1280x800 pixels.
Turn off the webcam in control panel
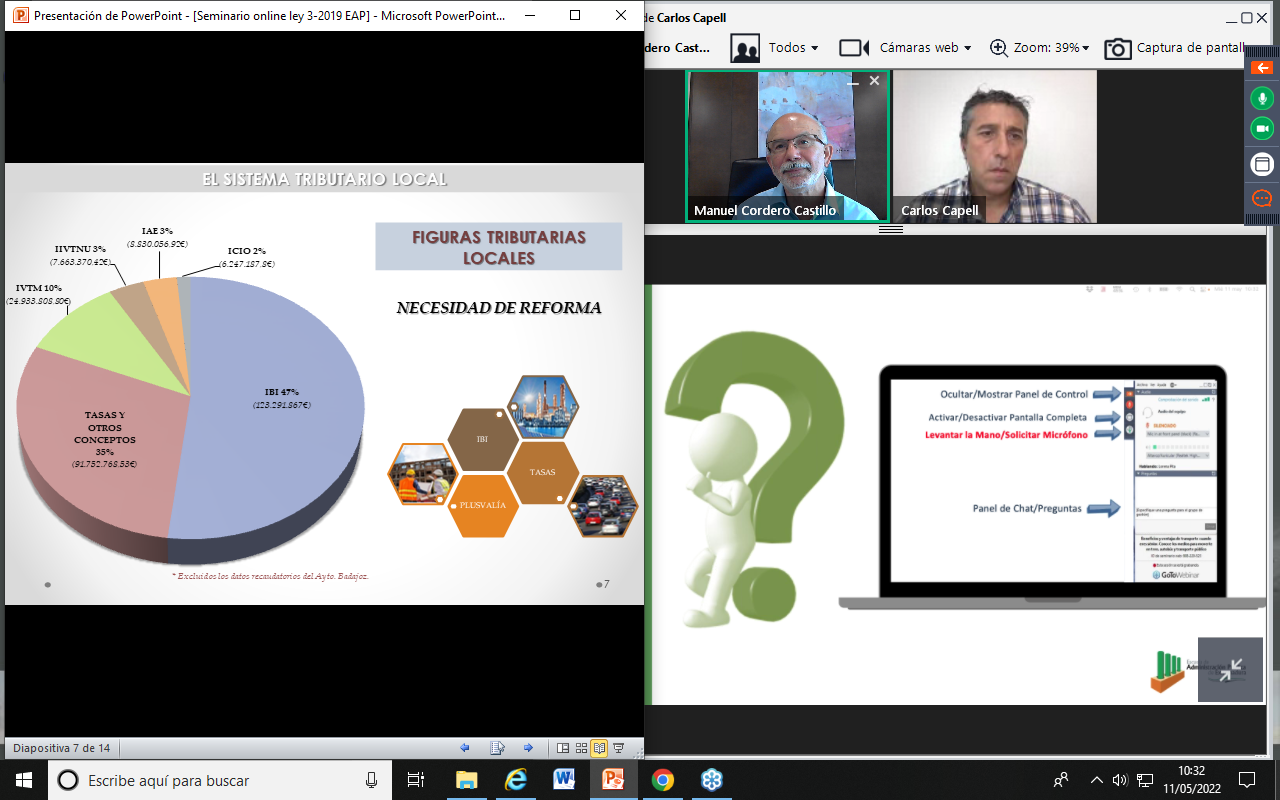1262,129
